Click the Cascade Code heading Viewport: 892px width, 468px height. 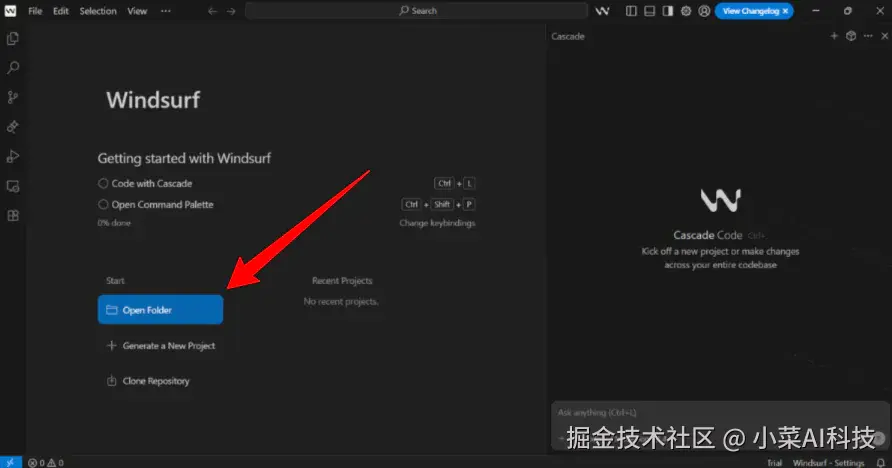(x=708, y=235)
